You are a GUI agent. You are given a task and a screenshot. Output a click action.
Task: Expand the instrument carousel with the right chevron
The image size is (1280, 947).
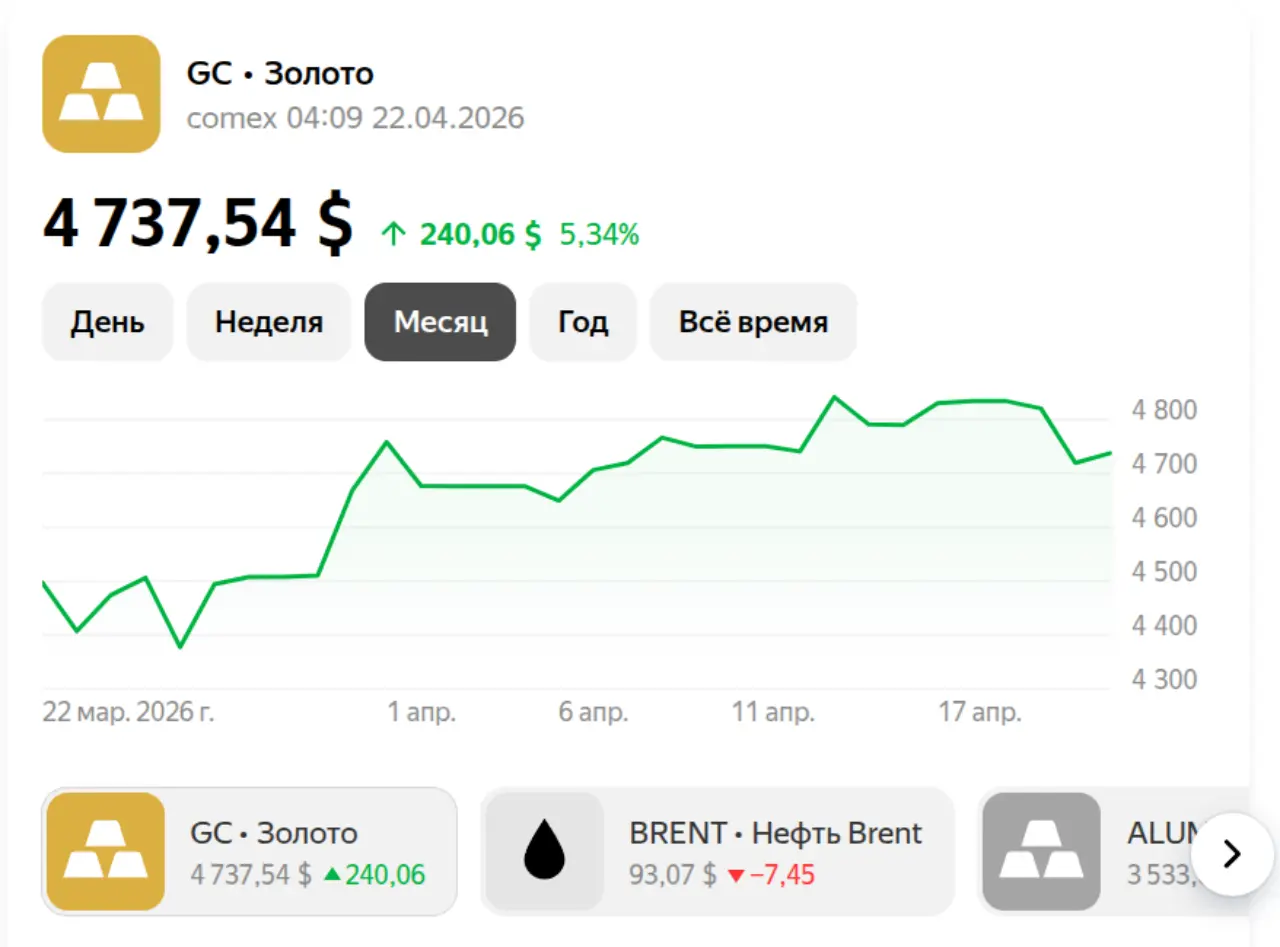click(x=1231, y=855)
